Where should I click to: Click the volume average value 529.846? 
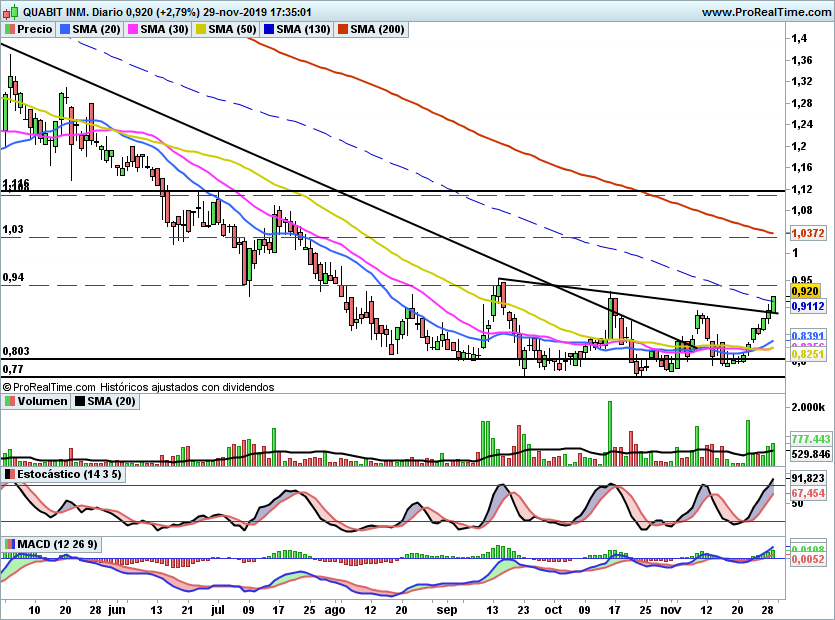[811, 454]
